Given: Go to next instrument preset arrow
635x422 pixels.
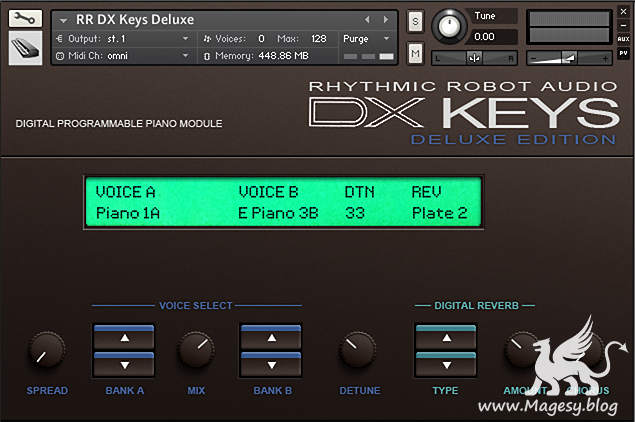Looking at the screenshot, I should tap(386, 19).
